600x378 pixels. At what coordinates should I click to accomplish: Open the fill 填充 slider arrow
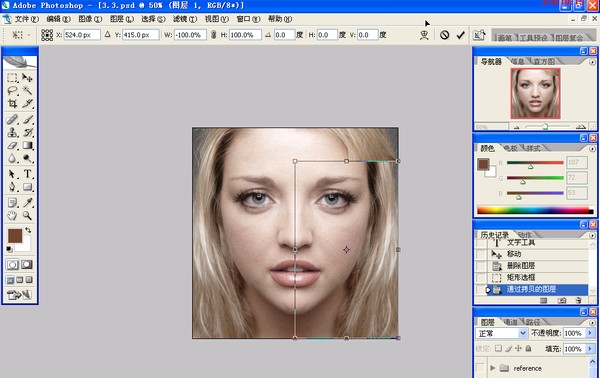pos(590,349)
